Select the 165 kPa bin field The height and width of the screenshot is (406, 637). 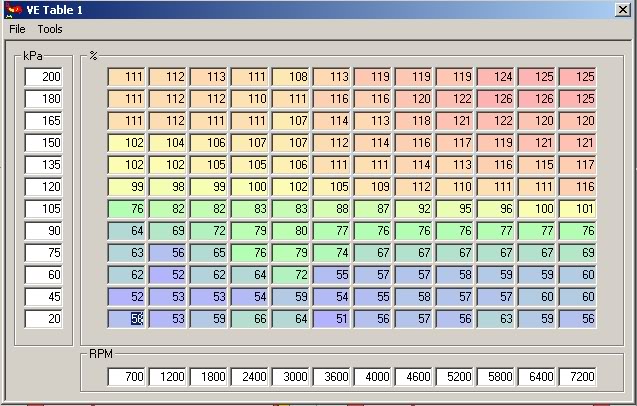[43, 121]
